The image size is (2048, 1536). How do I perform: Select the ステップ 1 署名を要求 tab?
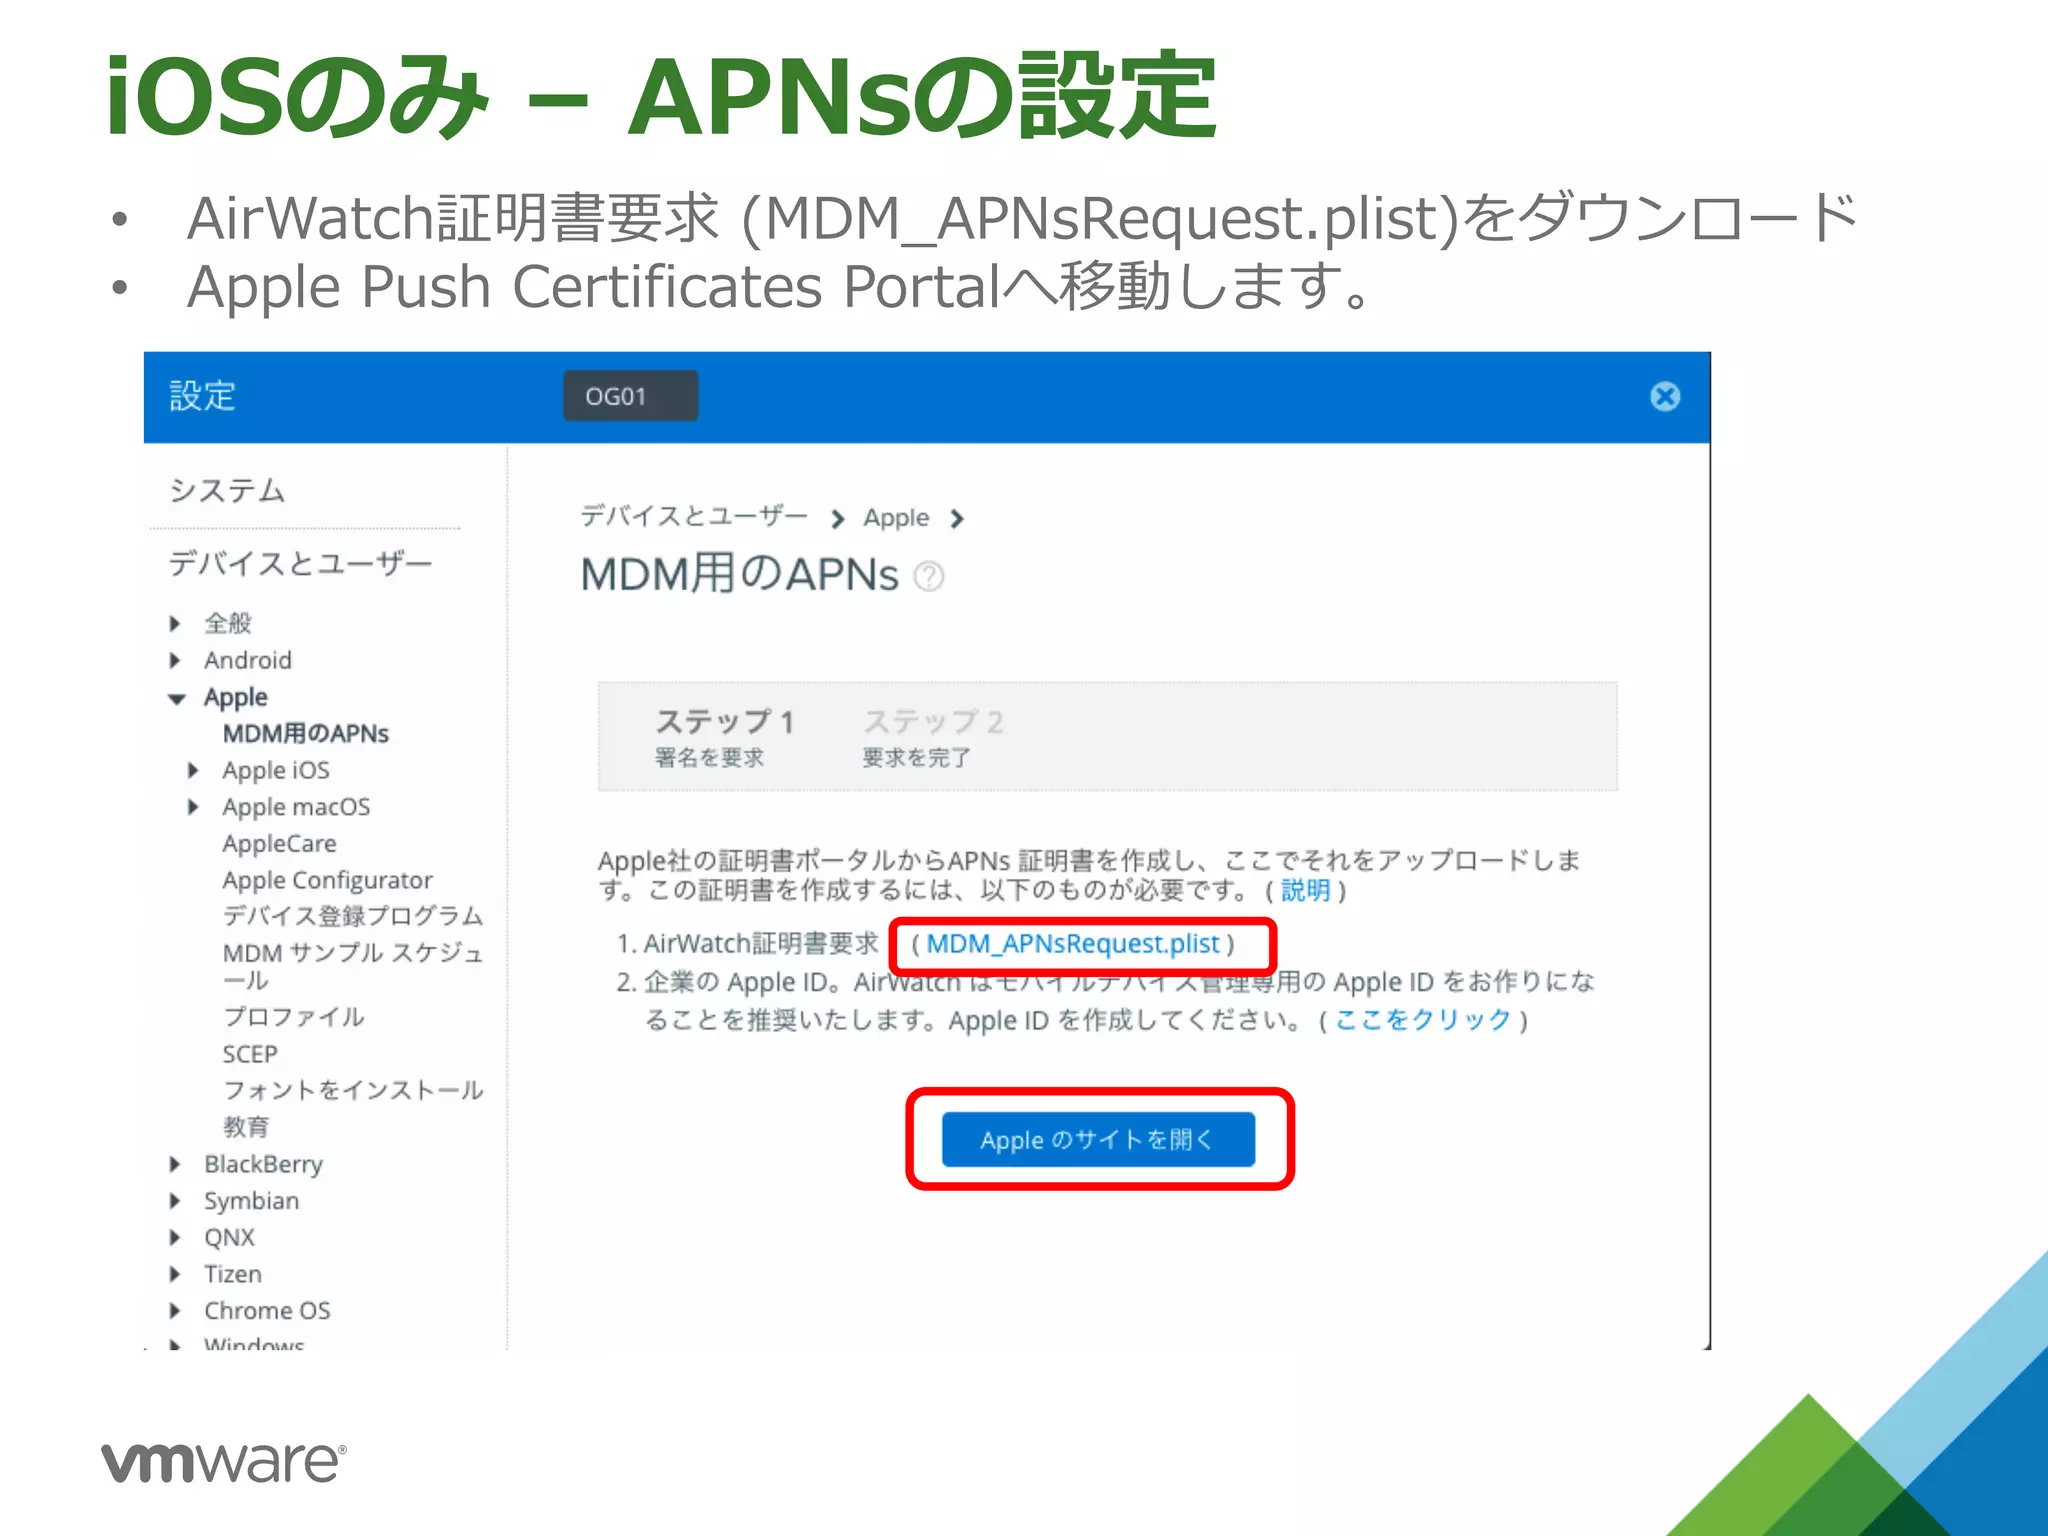click(725, 737)
